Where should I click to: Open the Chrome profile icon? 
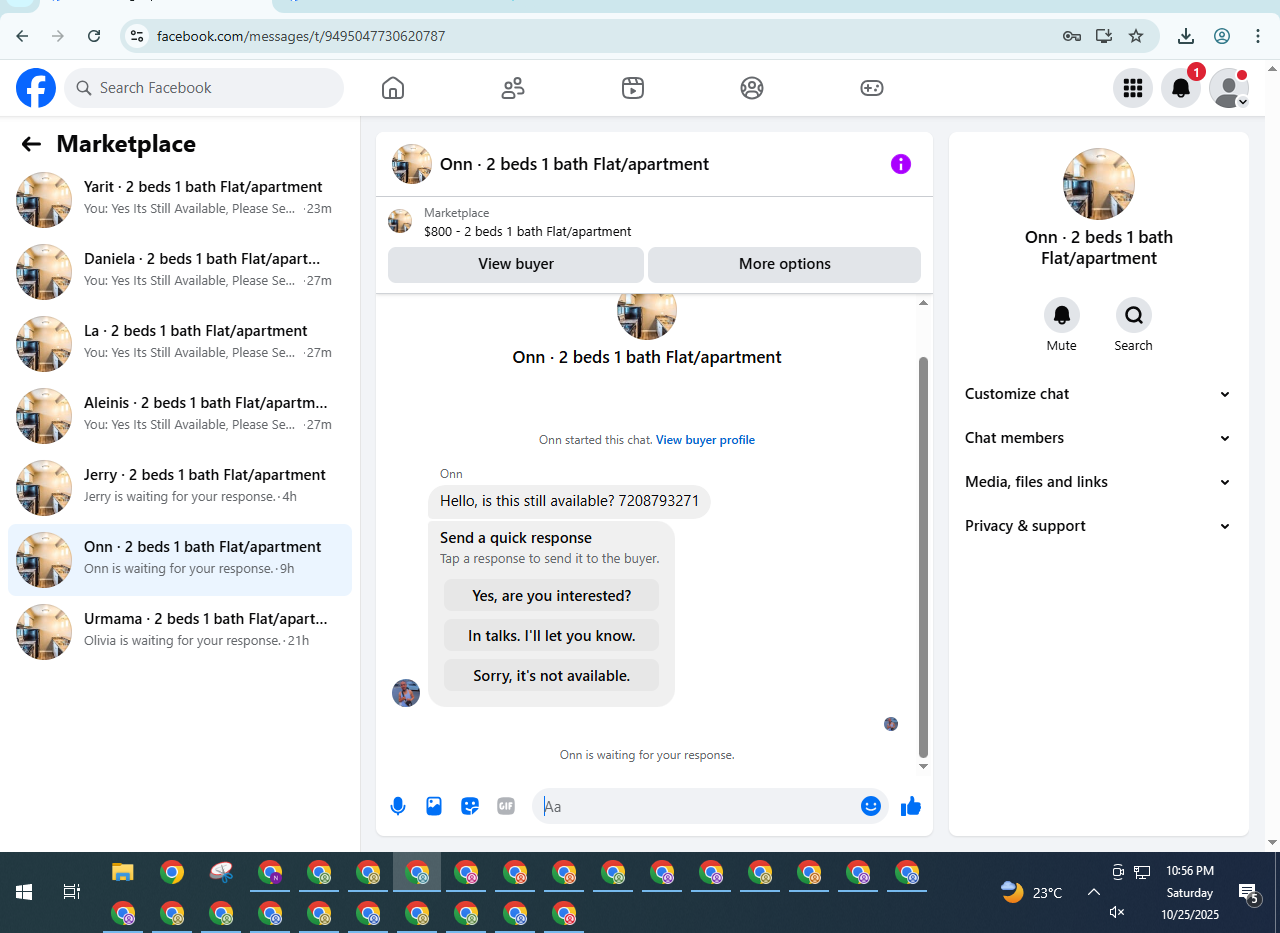point(1222,36)
